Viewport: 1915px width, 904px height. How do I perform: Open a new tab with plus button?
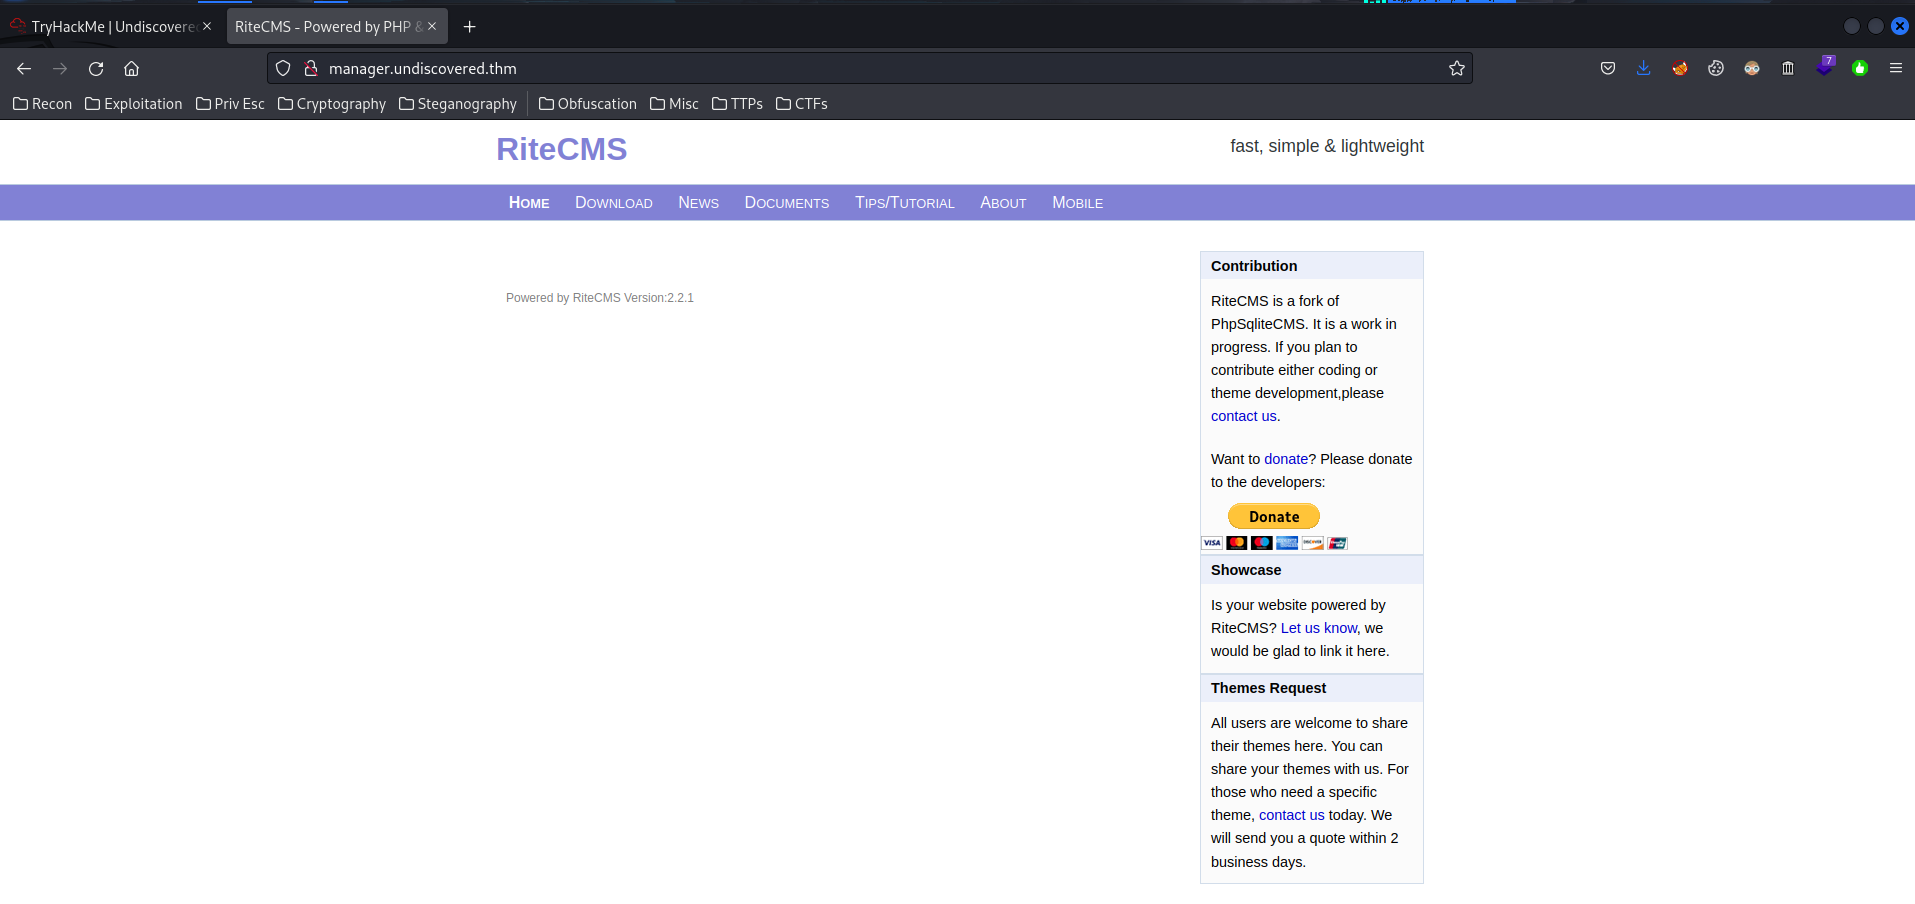tap(469, 27)
